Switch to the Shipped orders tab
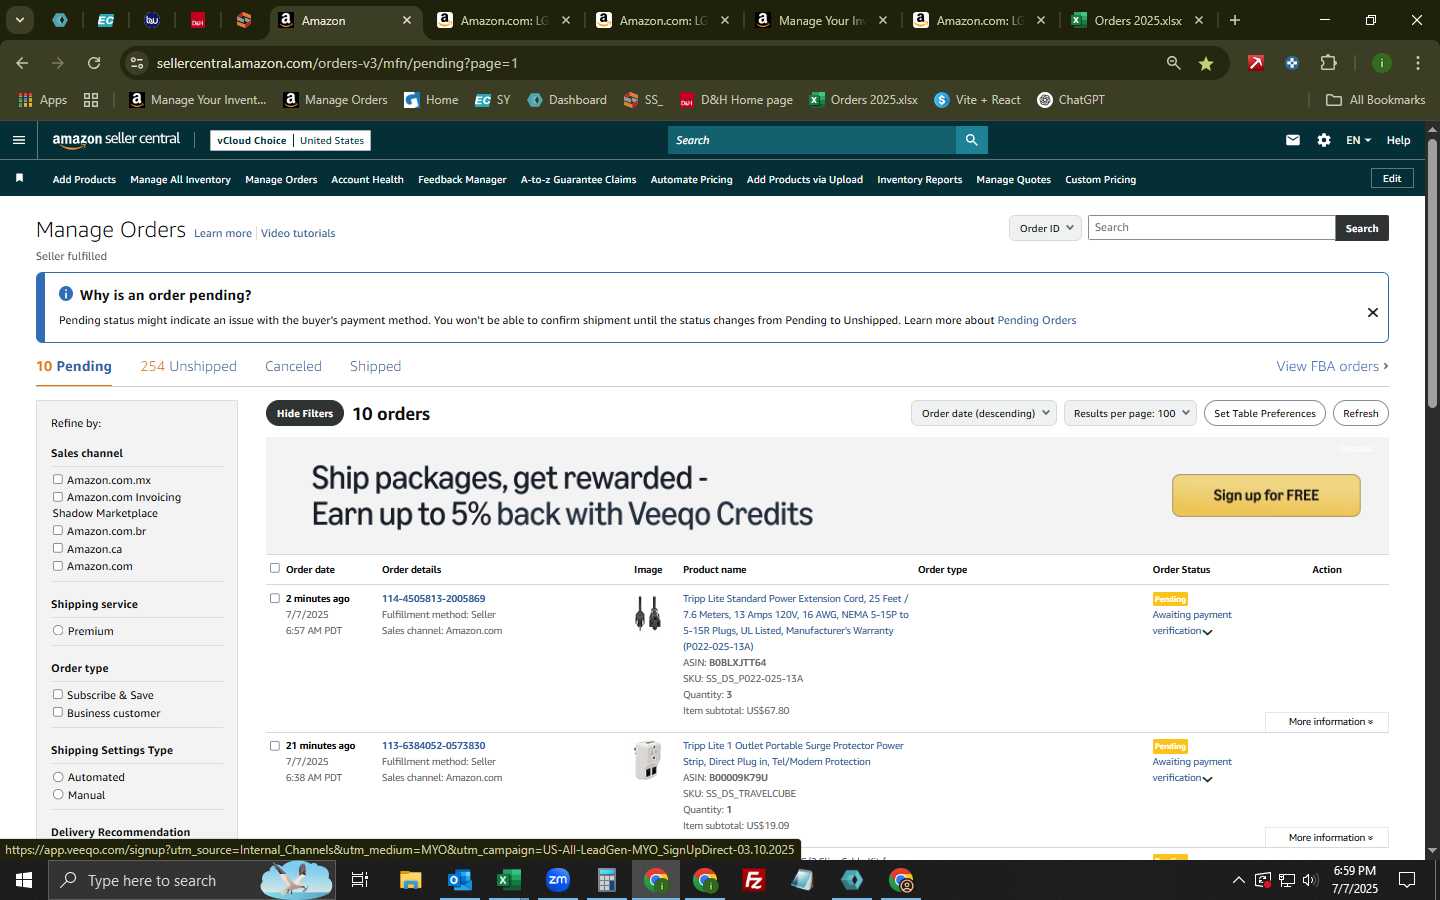Image resolution: width=1440 pixels, height=900 pixels. click(375, 366)
